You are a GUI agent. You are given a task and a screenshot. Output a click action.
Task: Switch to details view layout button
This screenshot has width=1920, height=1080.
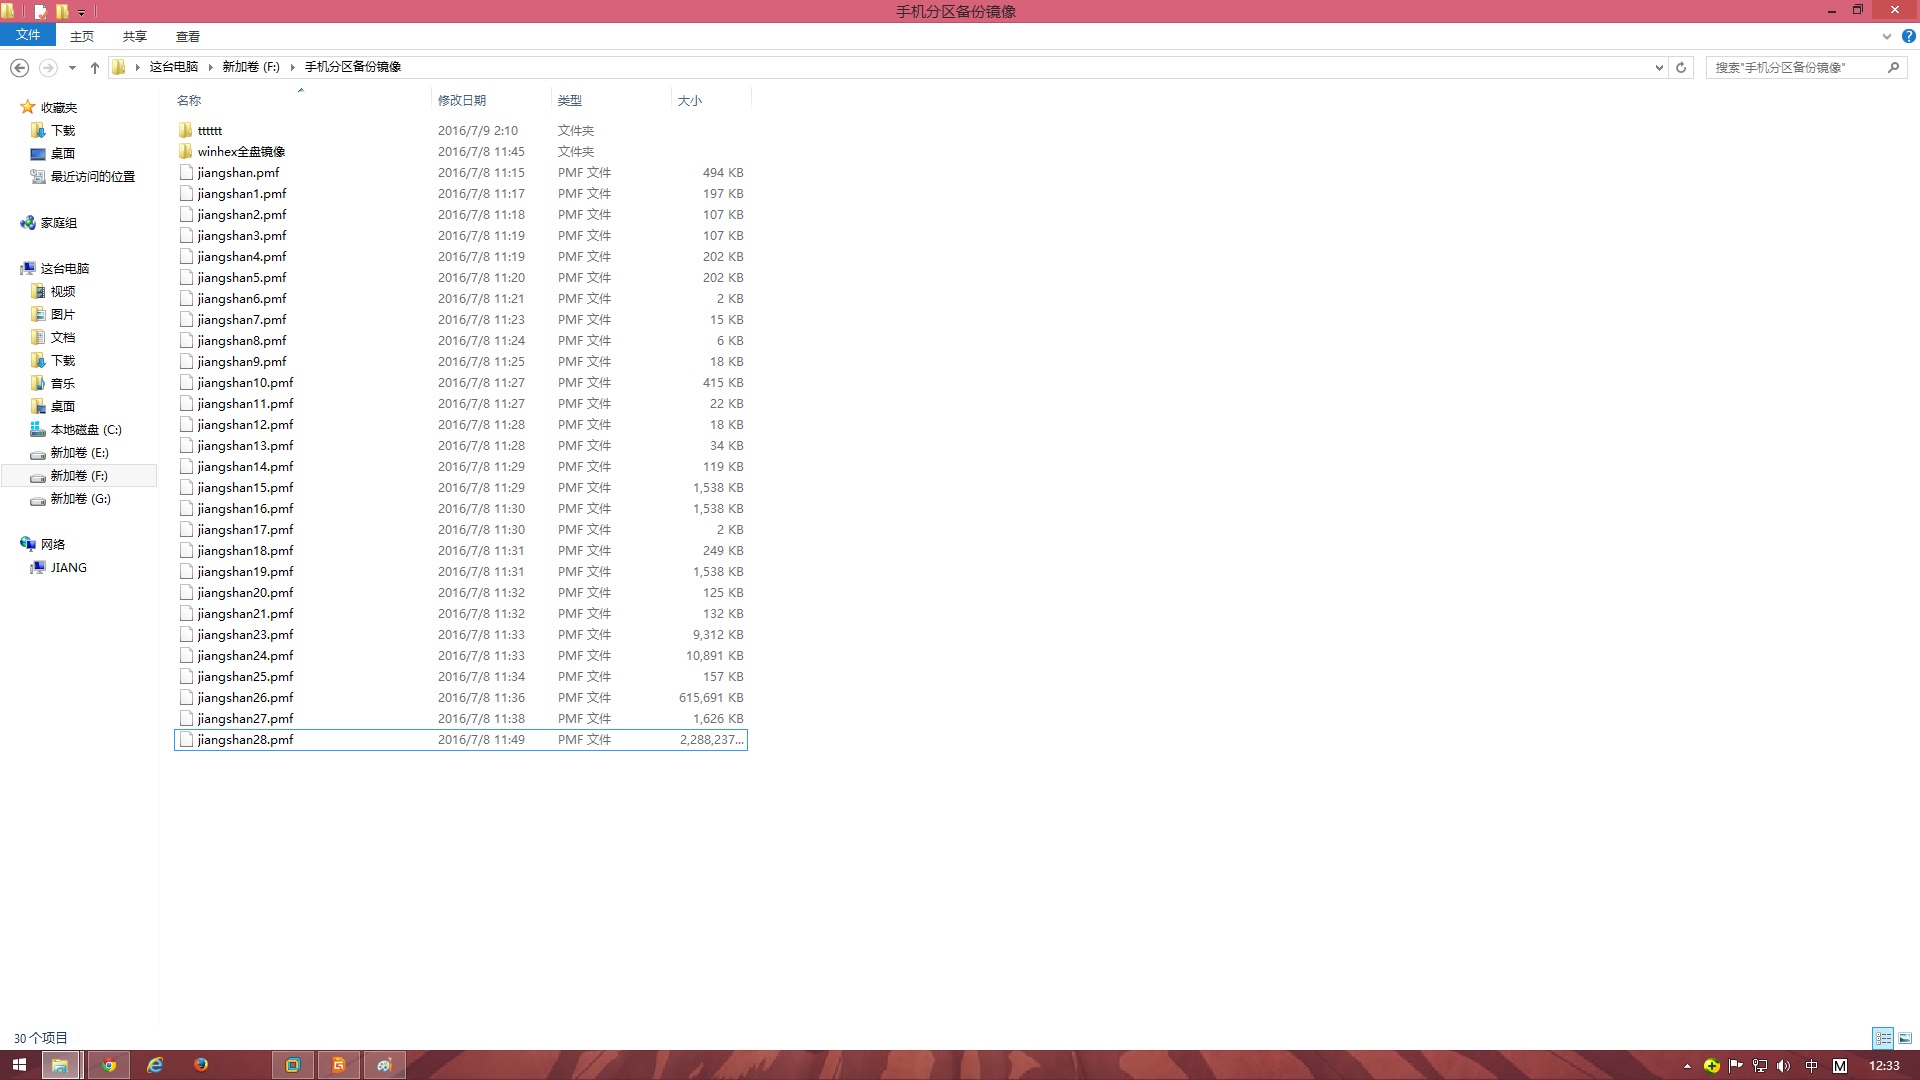[1883, 1038]
